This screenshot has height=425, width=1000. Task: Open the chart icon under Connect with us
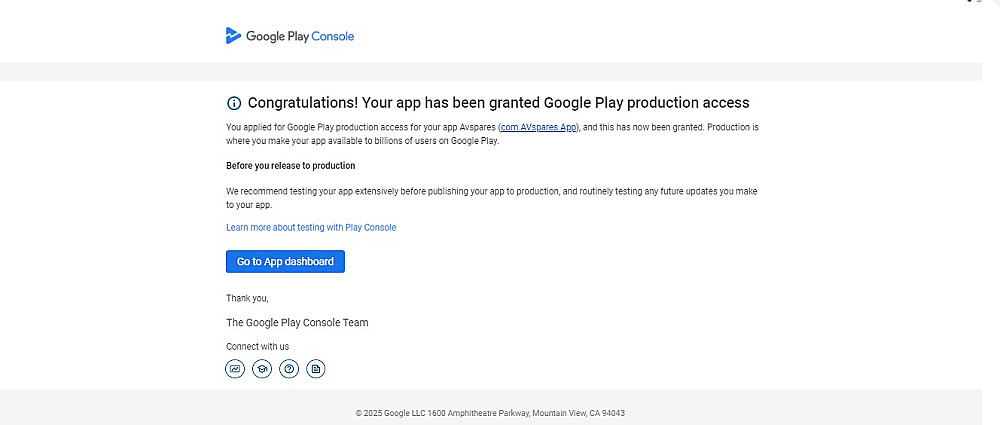point(235,369)
